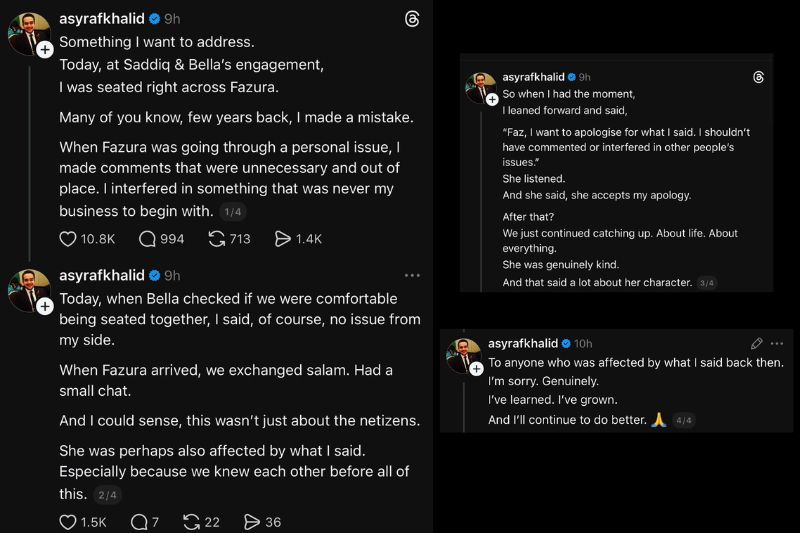Share the post showing 36 shares
This screenshot has width=800, height=533.
[x=253, y=522]
